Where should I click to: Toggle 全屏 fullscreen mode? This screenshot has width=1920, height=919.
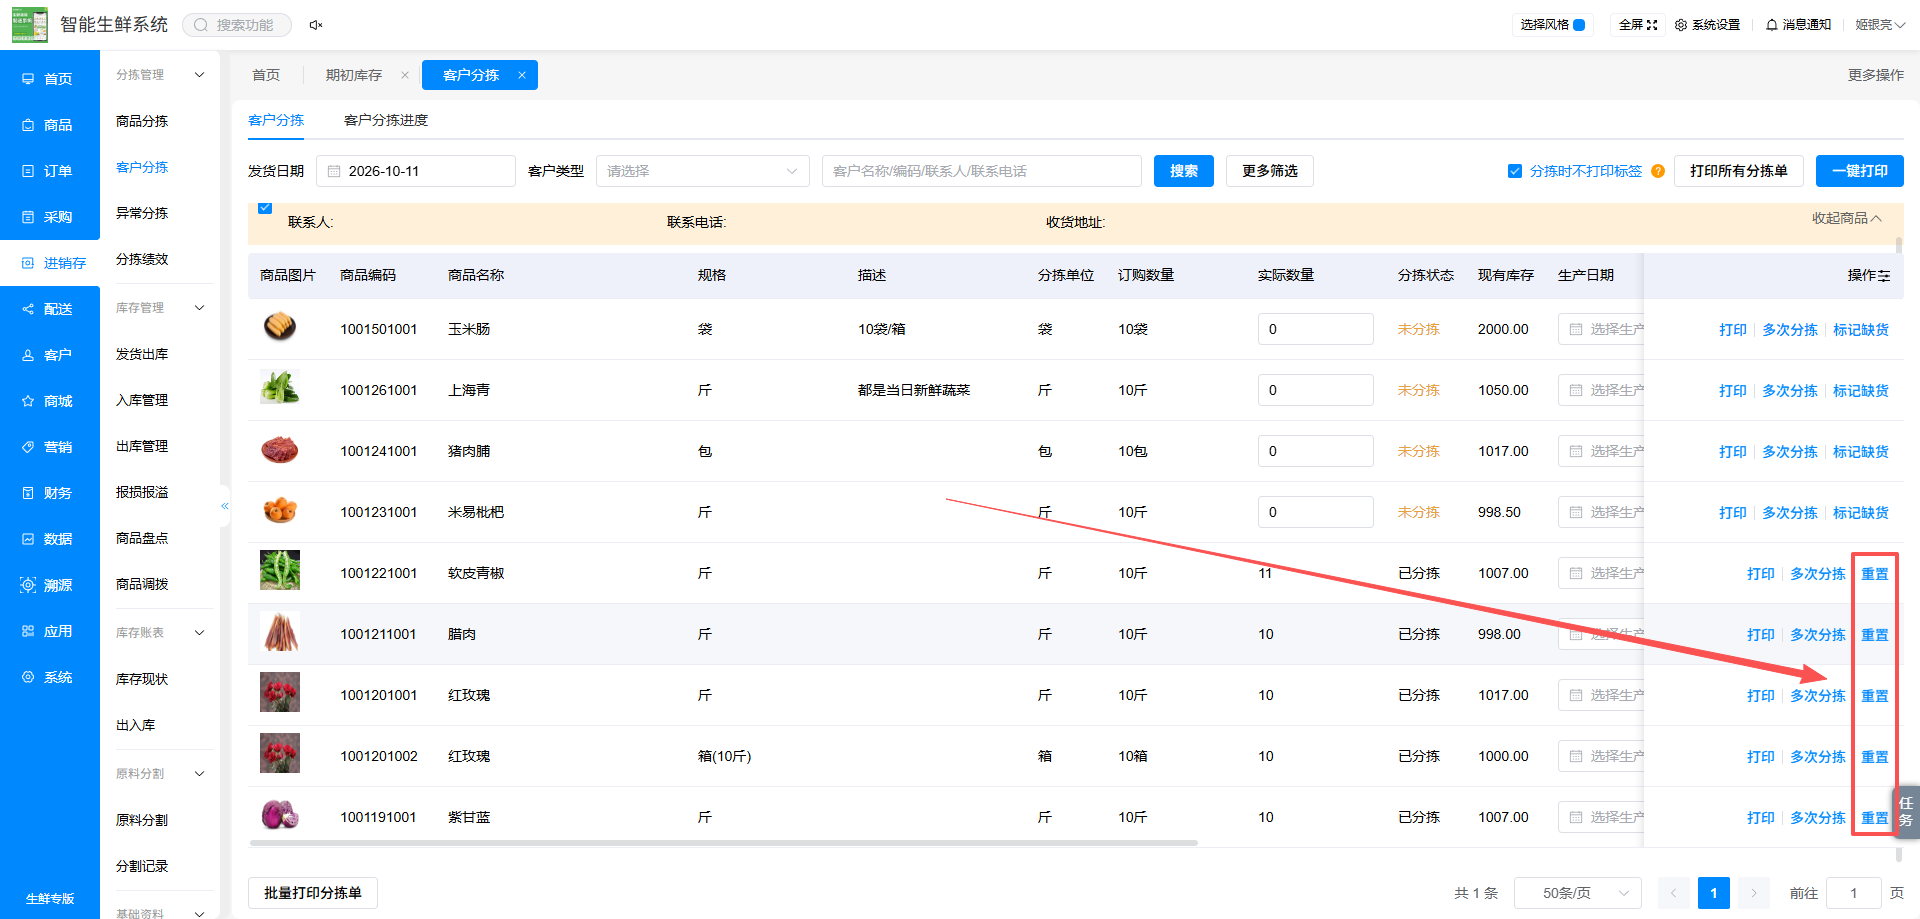1638,25
